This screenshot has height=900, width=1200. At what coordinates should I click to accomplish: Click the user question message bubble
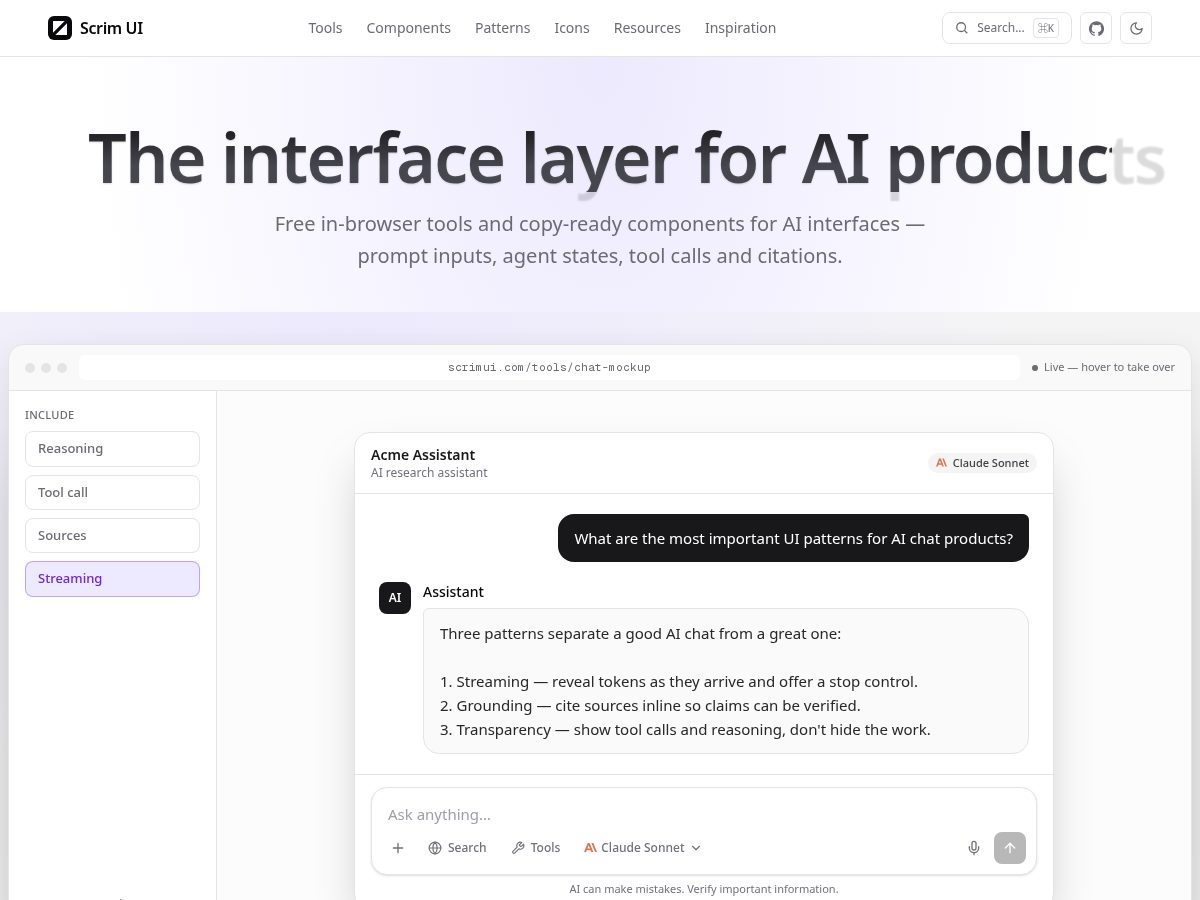[x=793, y=538]
